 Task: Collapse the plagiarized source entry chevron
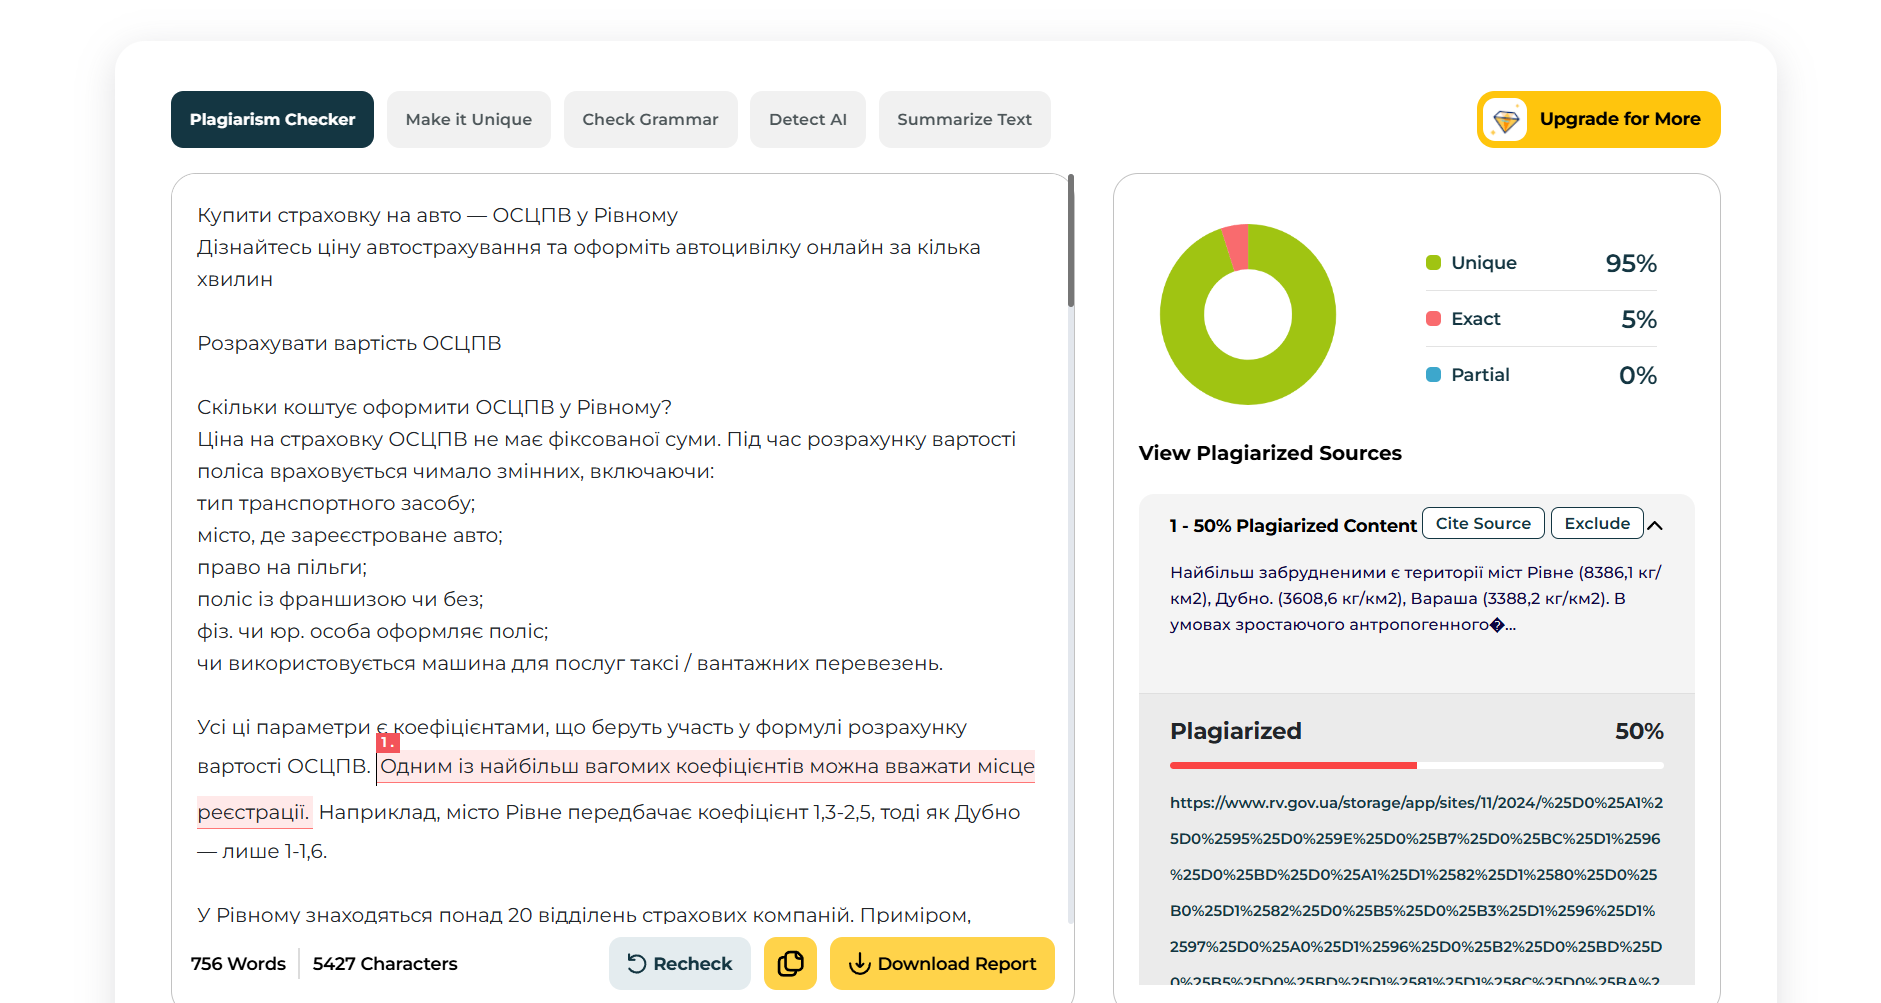[x=1655, y=525]
